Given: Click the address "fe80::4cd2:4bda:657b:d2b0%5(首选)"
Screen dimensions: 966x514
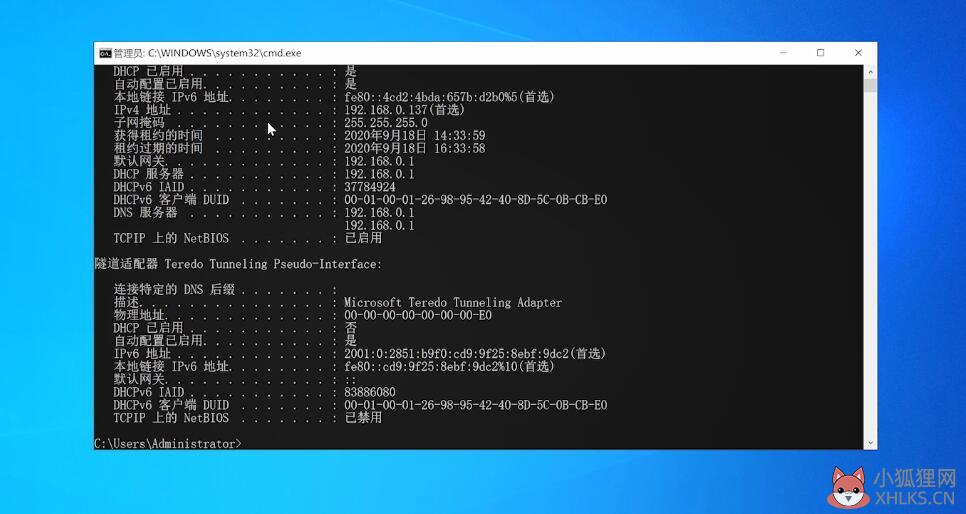Looking at the screenshot, I should tap(450, 97).
